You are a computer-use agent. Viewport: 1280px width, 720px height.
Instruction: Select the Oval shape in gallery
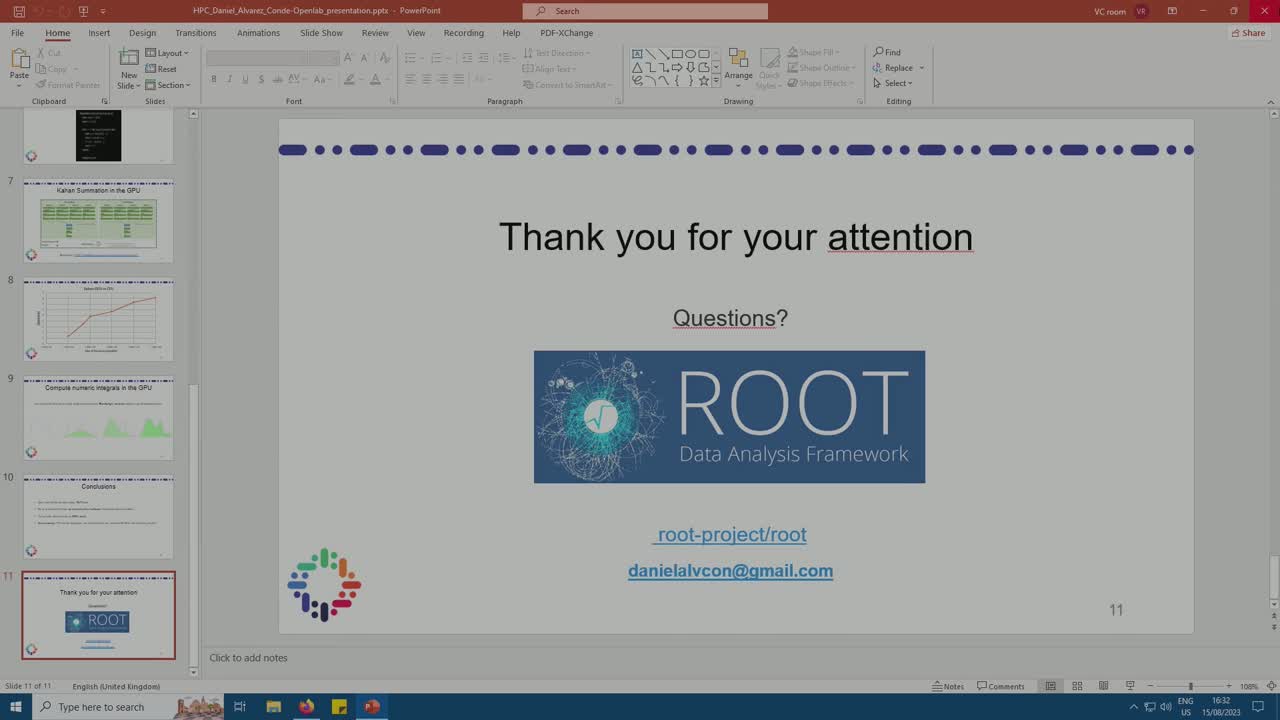[690, 54]
